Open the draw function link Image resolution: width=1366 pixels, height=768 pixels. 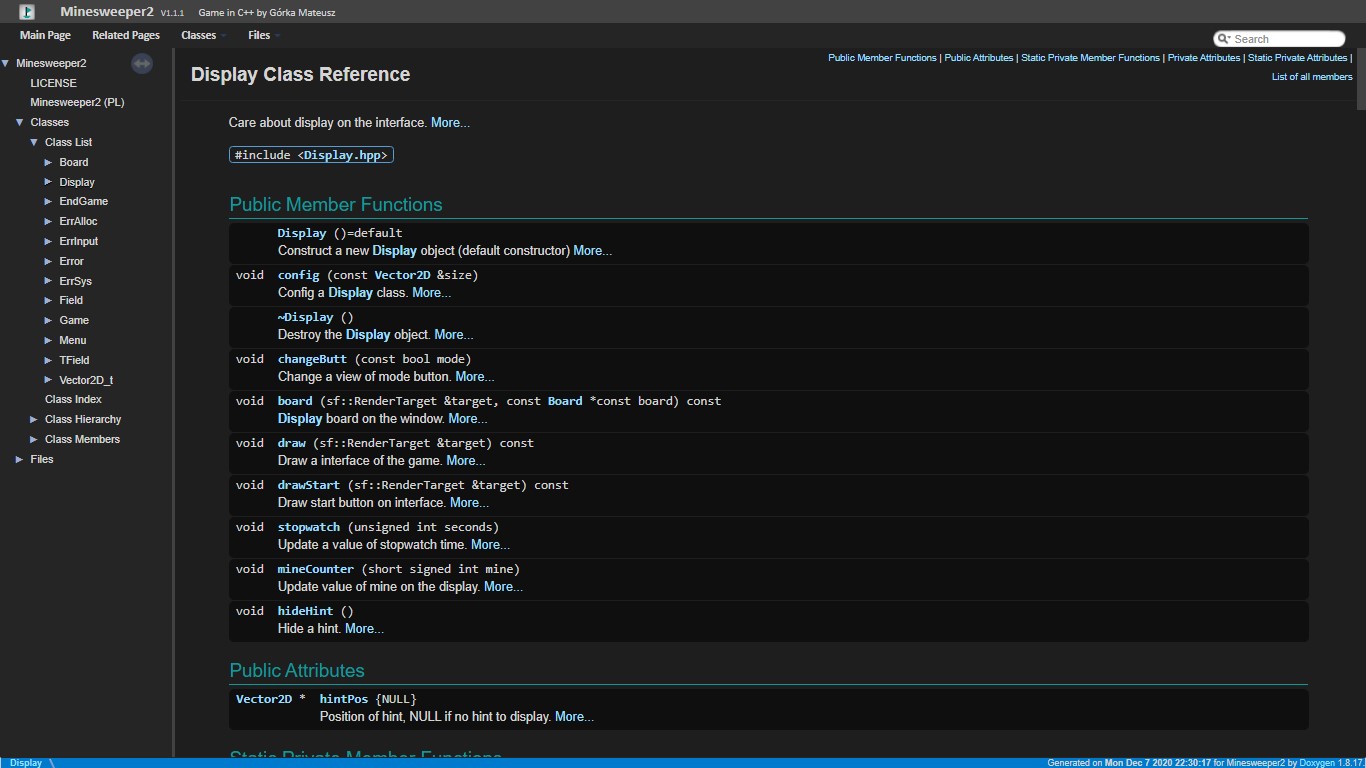[292, 443]
